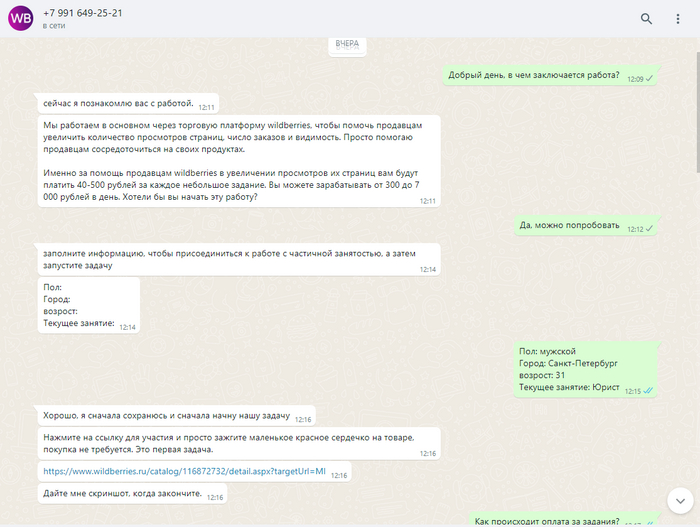Click delivery checkmark on 12:12 message
This screenshot has width=700, height=527.
(650, 229)
